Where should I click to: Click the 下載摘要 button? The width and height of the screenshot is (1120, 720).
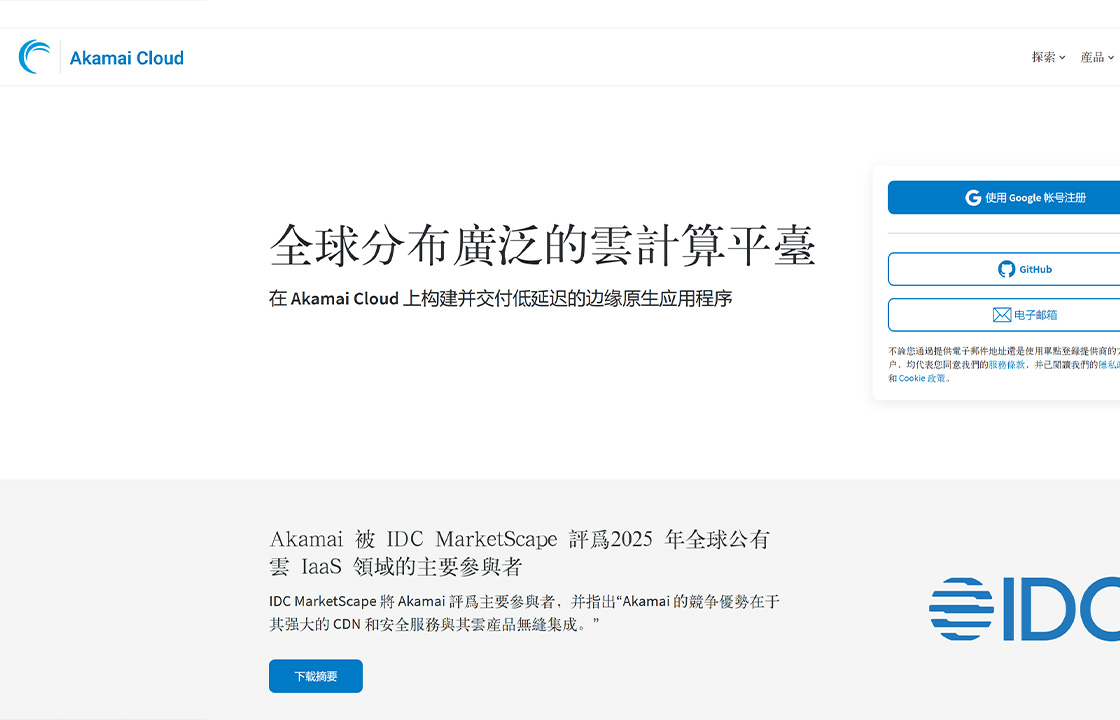click(316, 676)
